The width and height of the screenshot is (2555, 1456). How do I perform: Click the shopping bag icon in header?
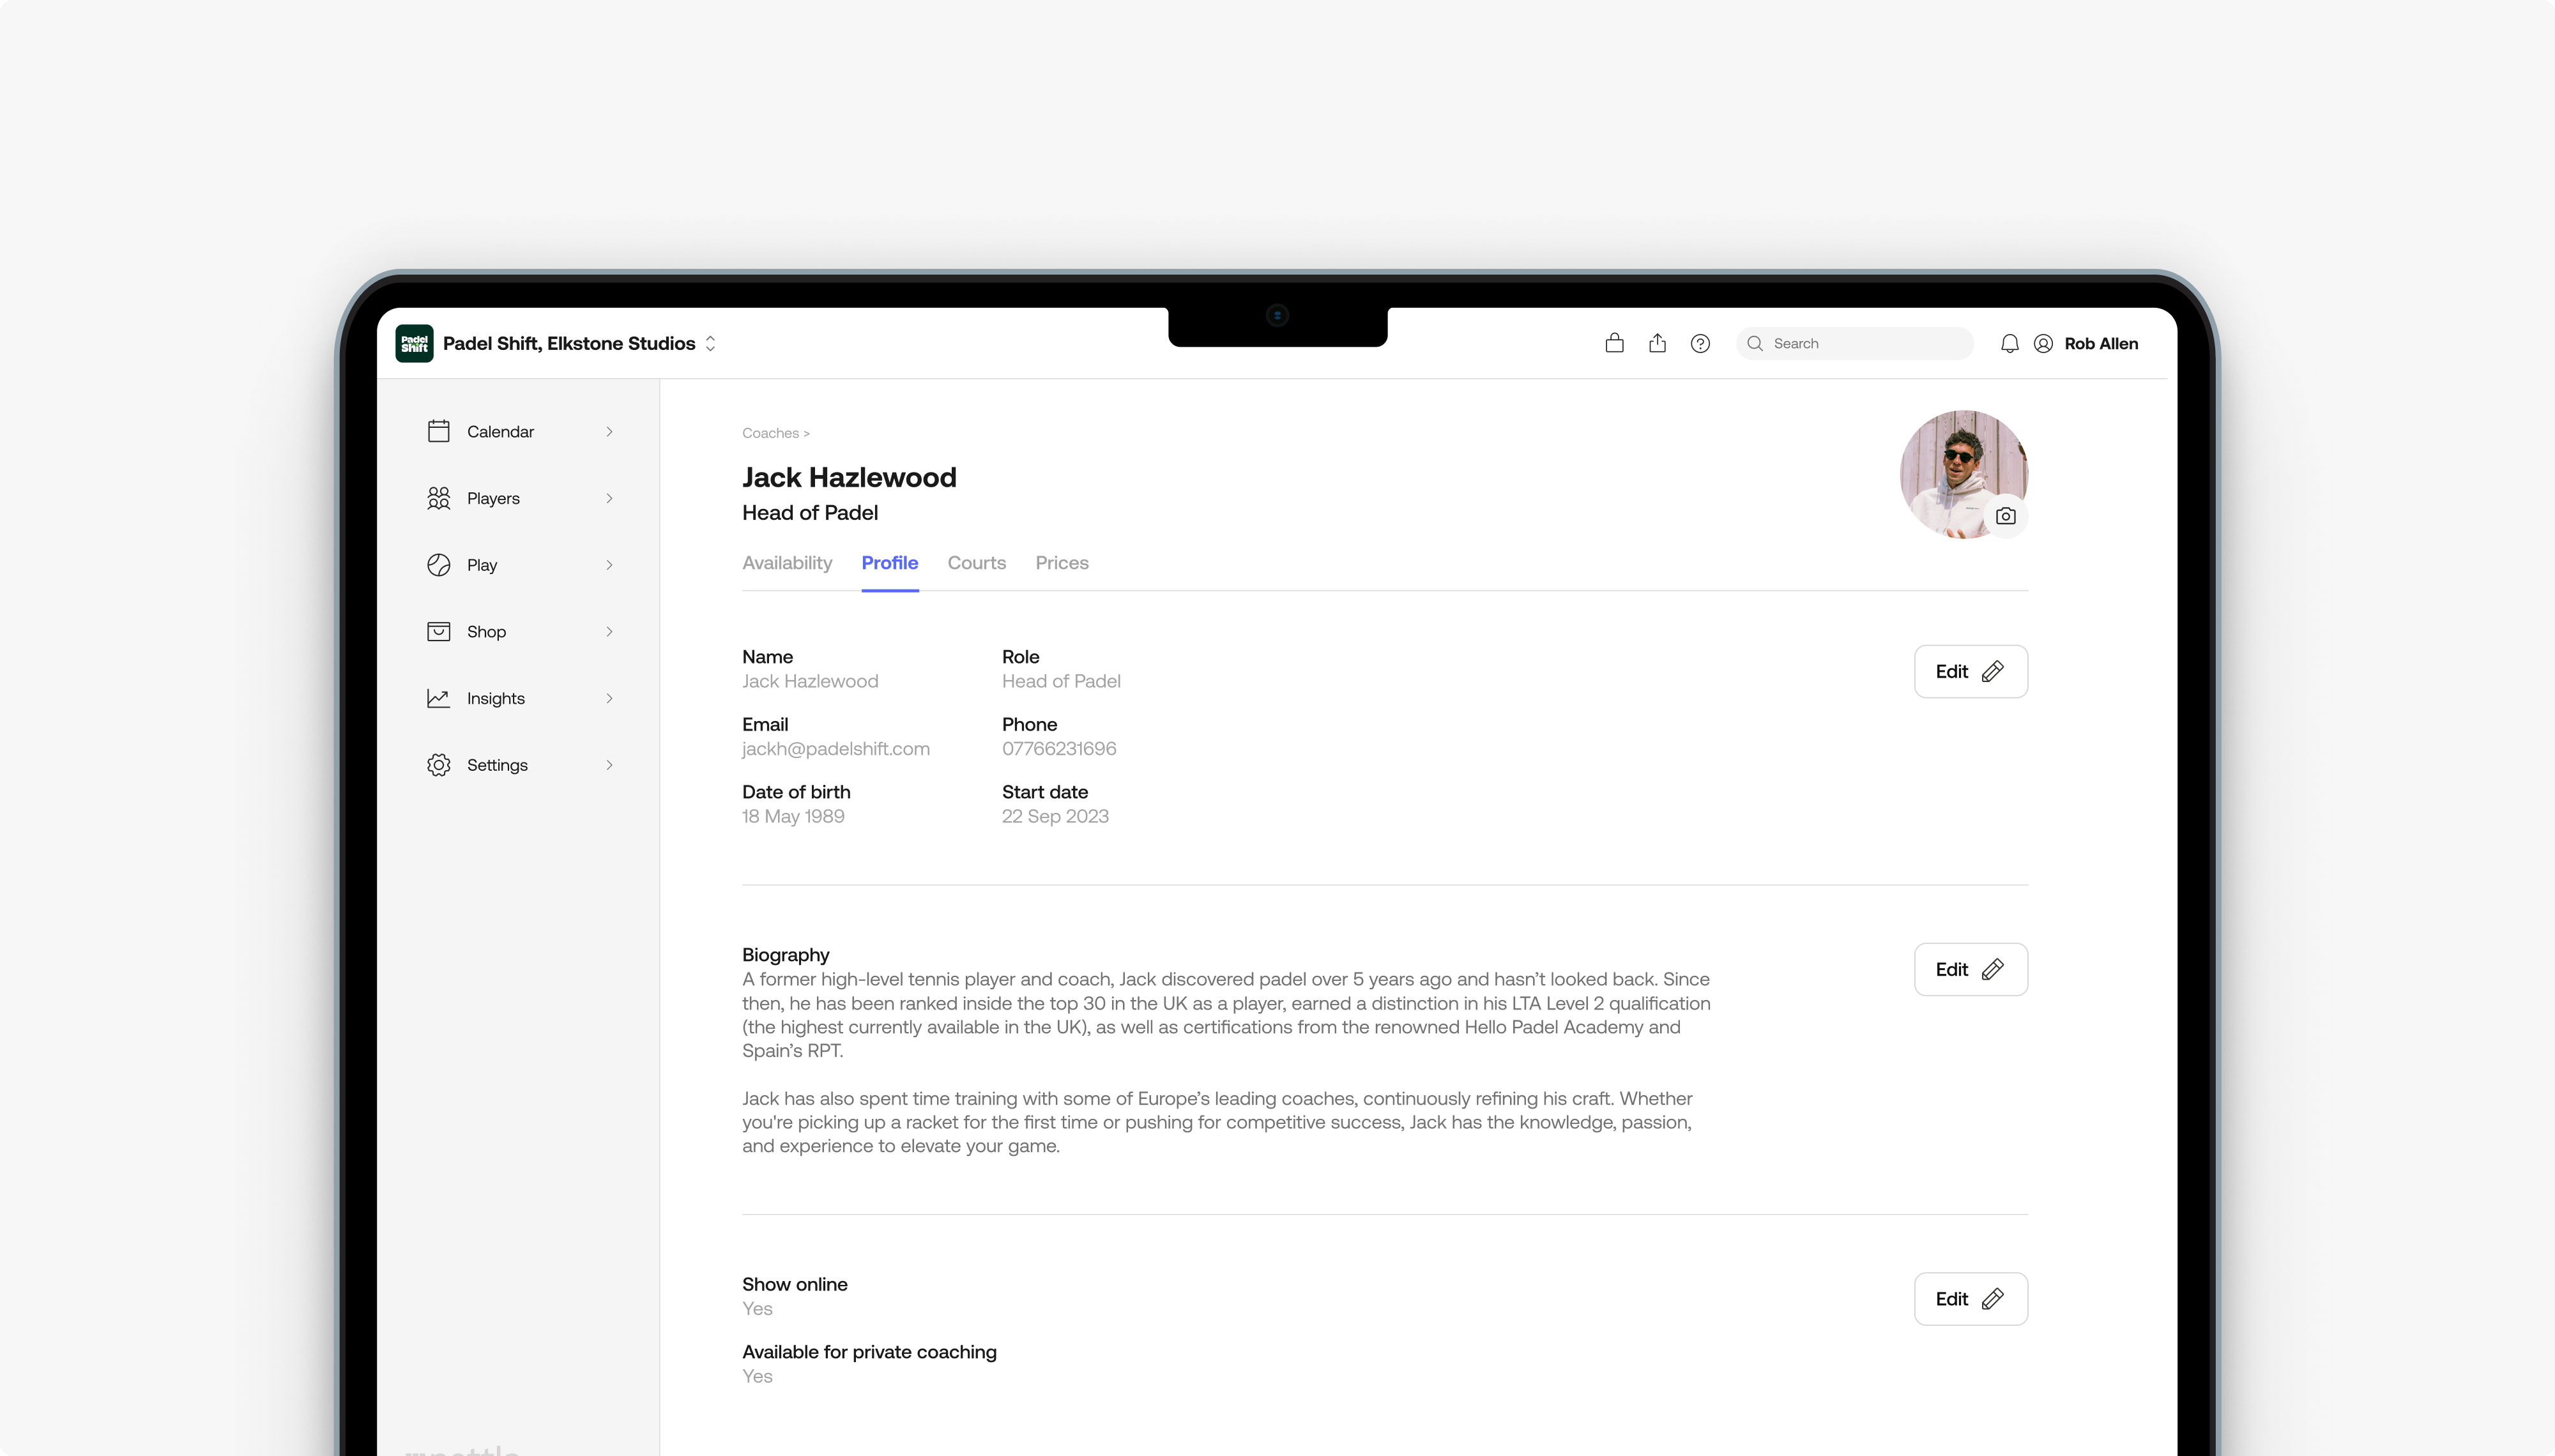(x=1614, y=343)
